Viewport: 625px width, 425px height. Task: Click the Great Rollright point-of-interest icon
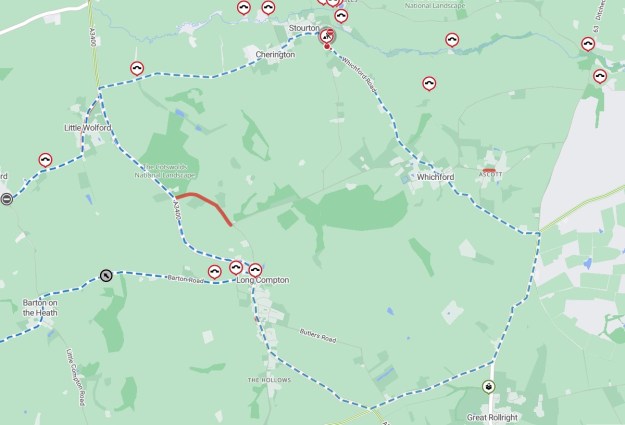(x=489, y=386)
